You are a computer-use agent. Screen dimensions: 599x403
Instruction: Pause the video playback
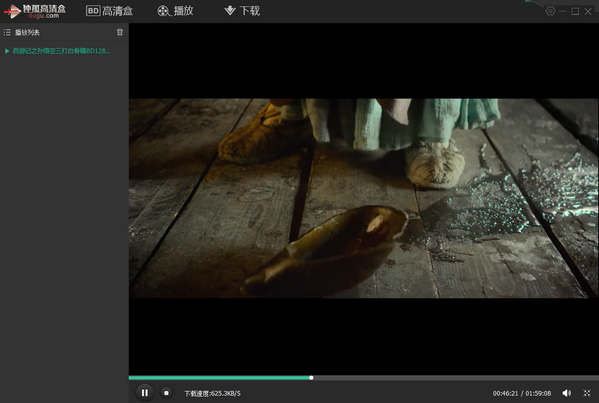[x=145, y=393]
